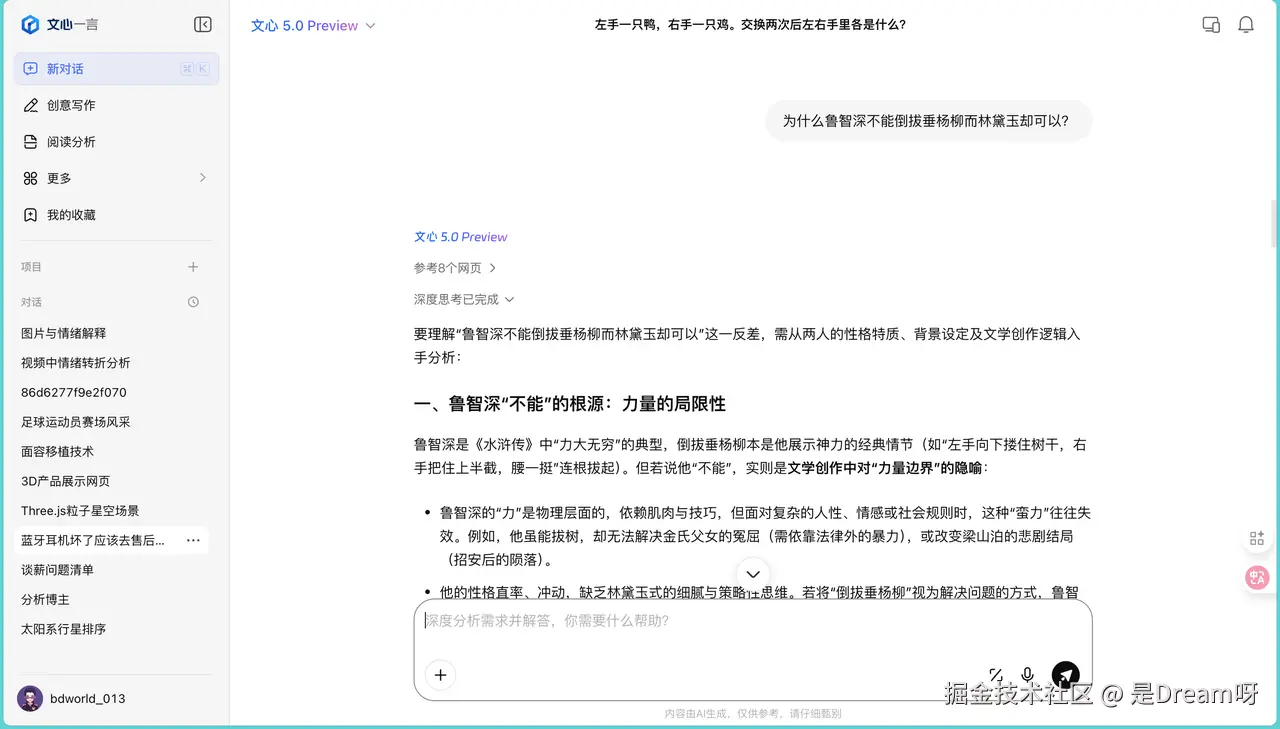This screenshot has width=1280, height=729.
Task: Open the 文心 5.0 Preview model dropdown
Action: 313,26
